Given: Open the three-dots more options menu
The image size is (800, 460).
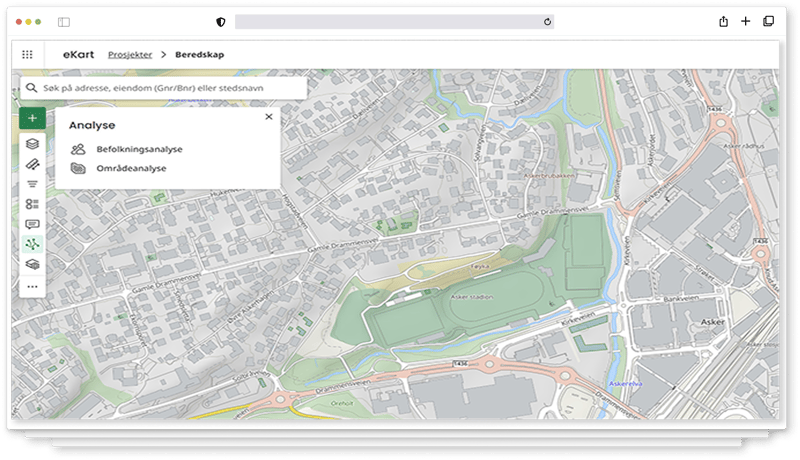Looking at the screenshot, I should coord(32,287).
